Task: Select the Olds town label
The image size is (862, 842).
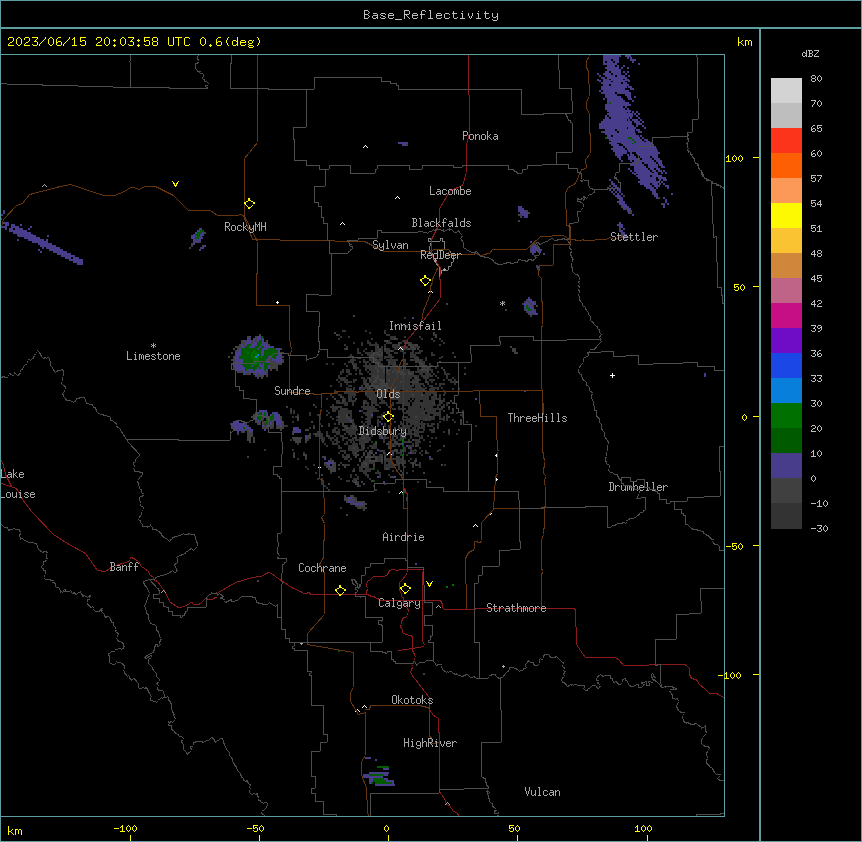Action: pyautogui.click(x=388, y=394)
